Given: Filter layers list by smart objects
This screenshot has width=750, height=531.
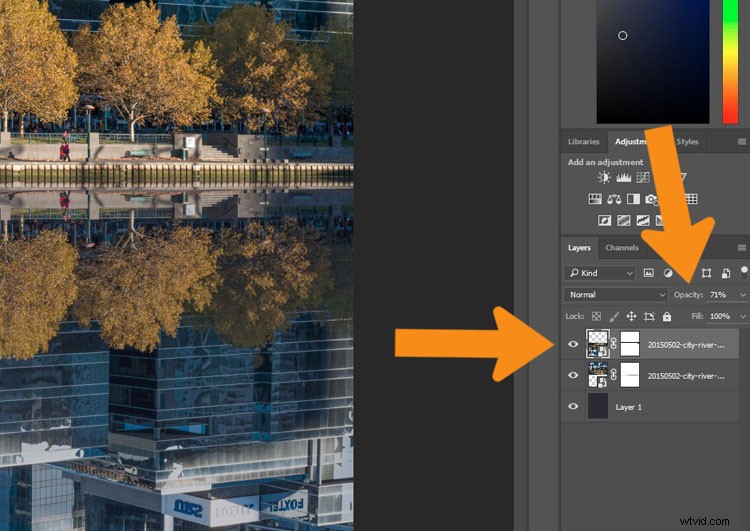Looking at the screenshot, I should click(726, 273).
